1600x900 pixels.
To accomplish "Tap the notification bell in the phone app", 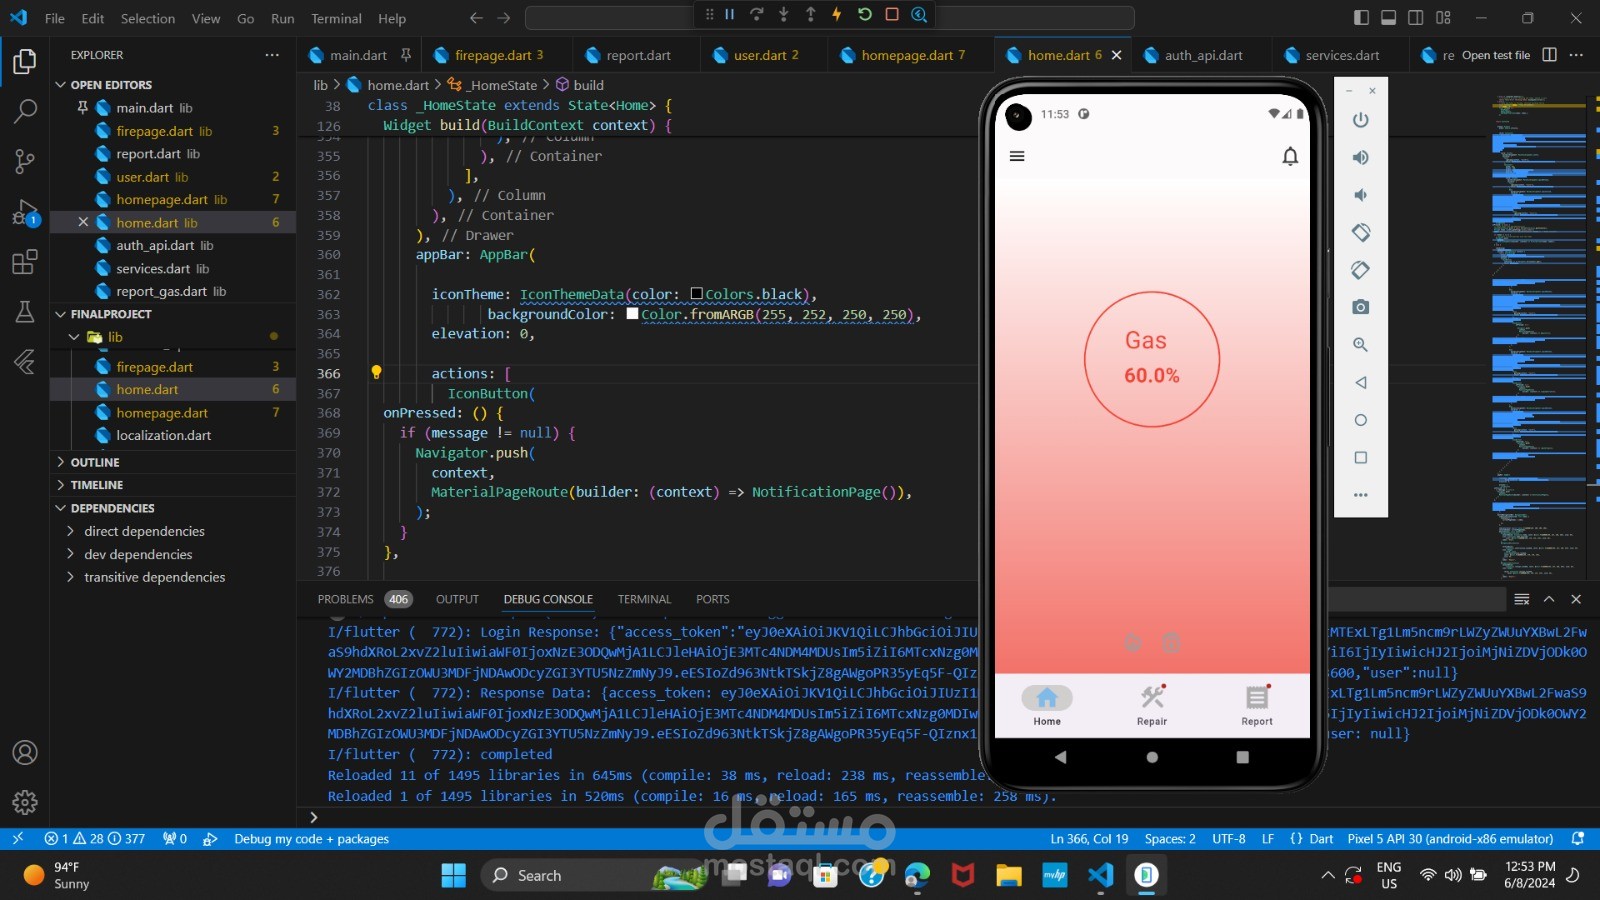I will pos(1290,156).
